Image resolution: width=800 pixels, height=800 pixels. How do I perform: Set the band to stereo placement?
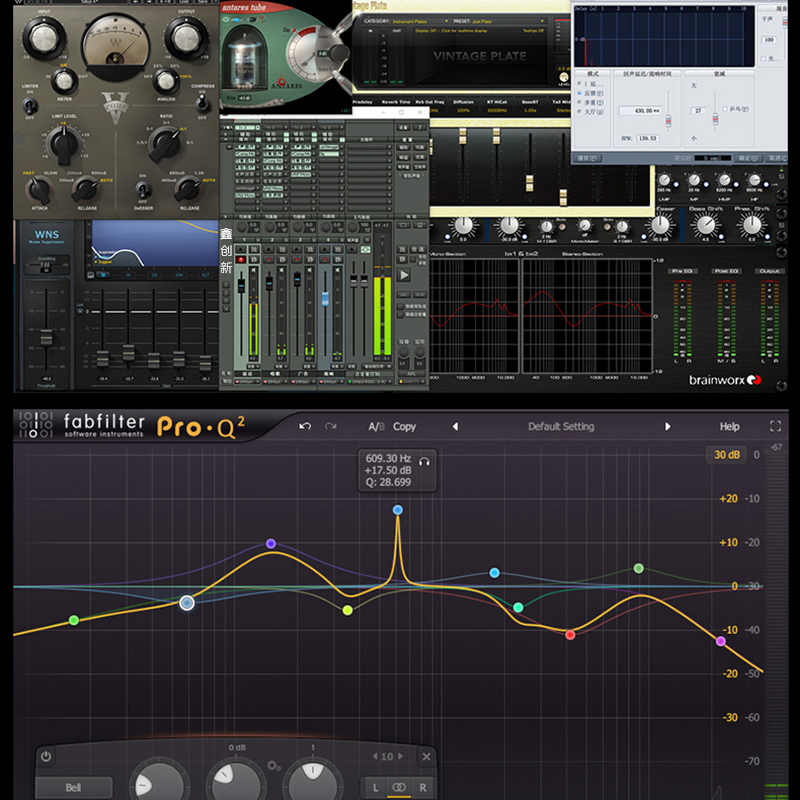point(399,788)
